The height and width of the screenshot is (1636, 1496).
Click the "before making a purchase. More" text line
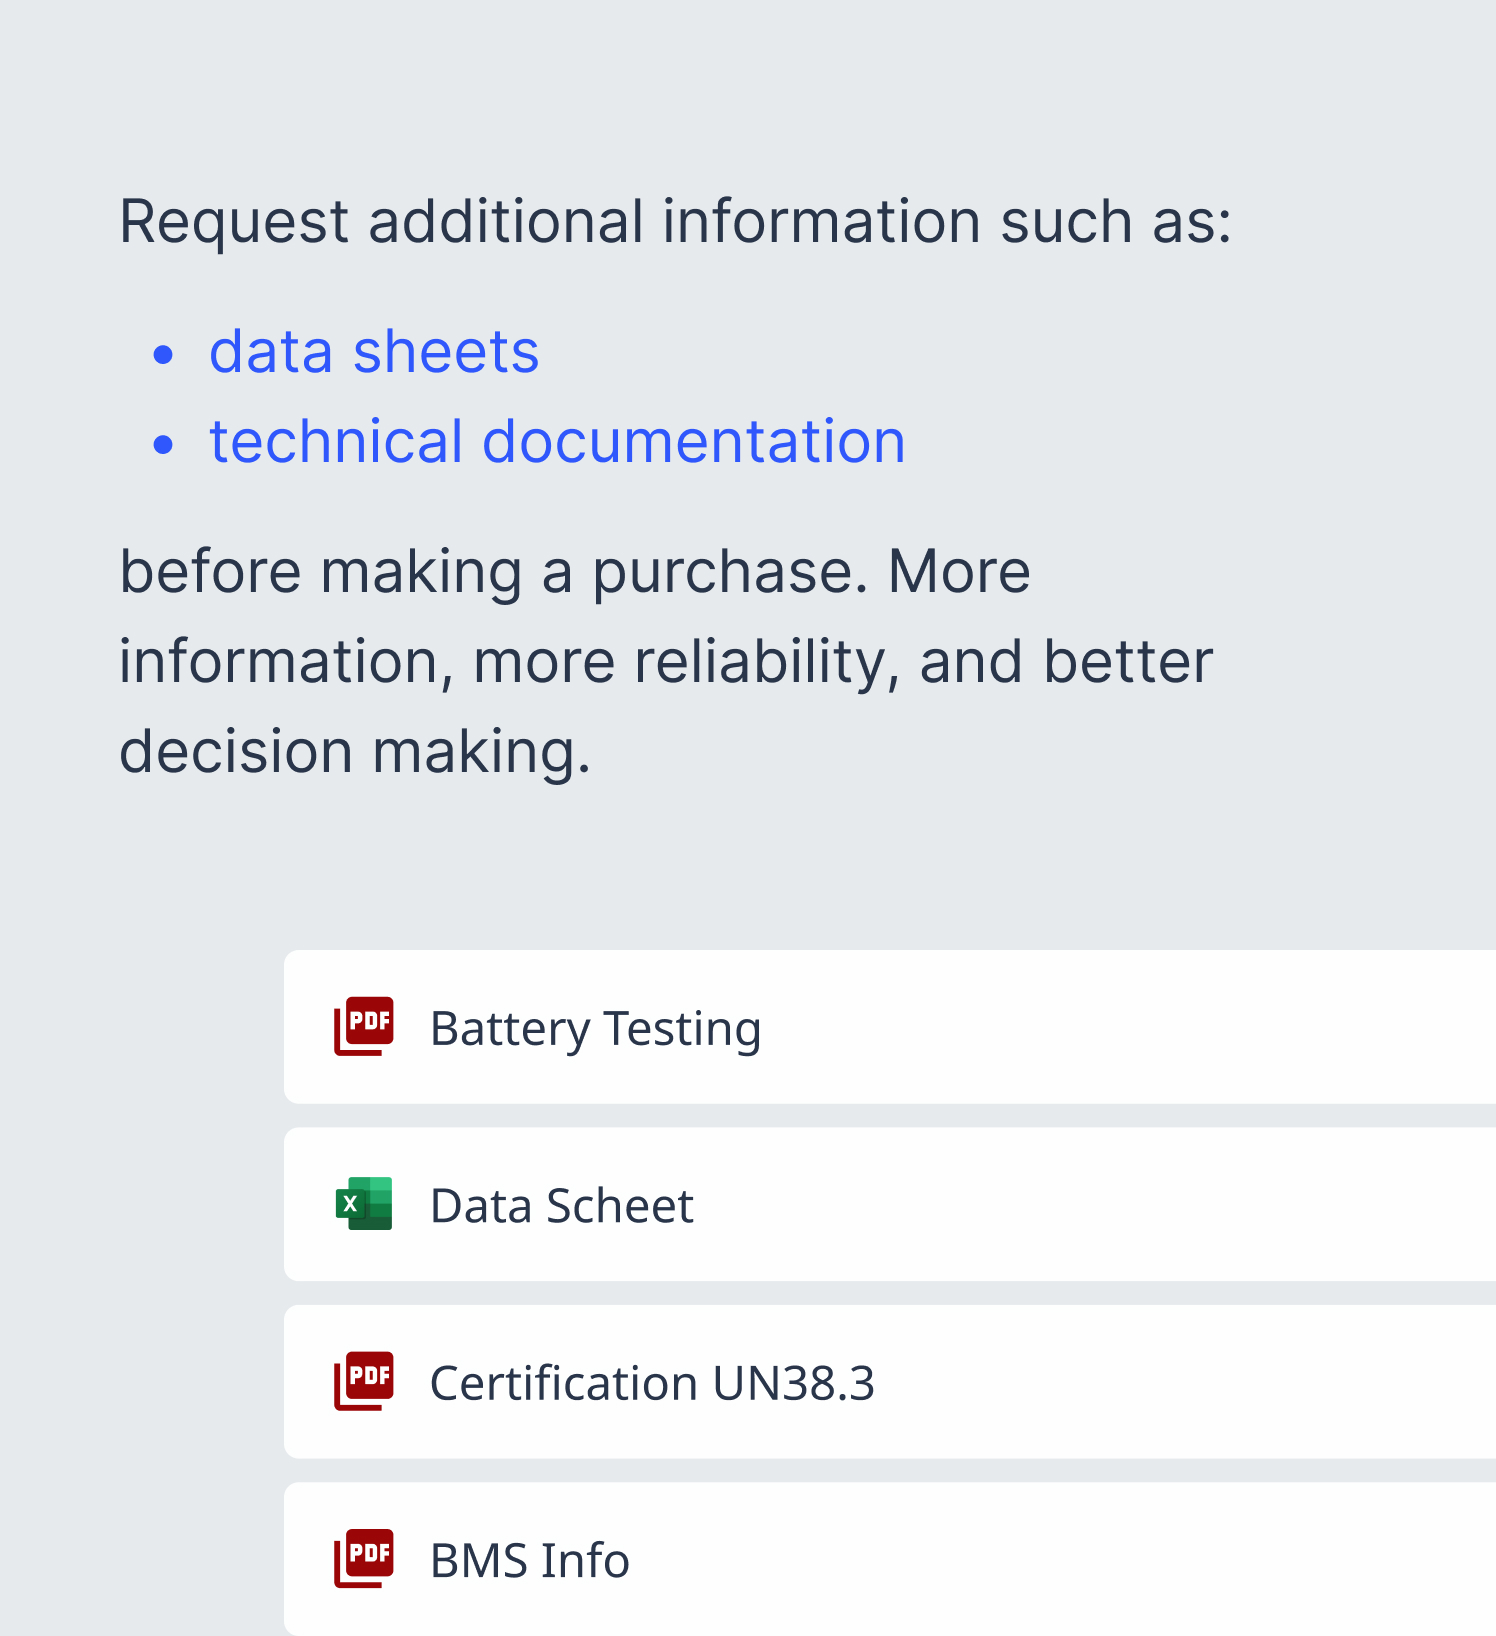[x=574, y=572]
